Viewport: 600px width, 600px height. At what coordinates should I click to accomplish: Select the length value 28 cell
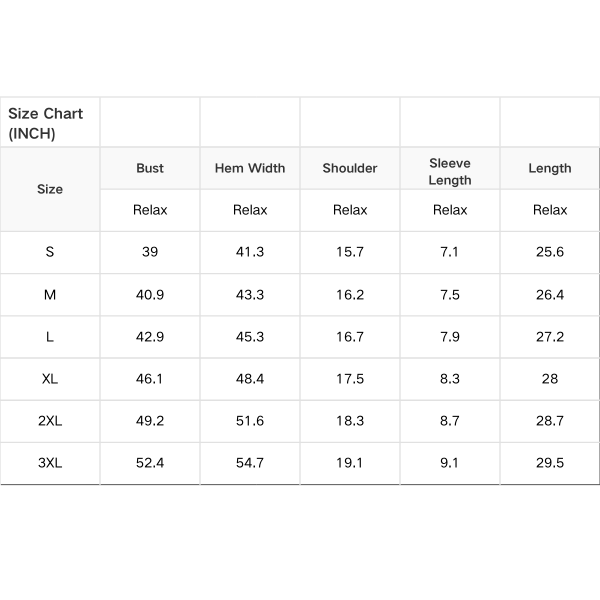click(x=550, y=379)
